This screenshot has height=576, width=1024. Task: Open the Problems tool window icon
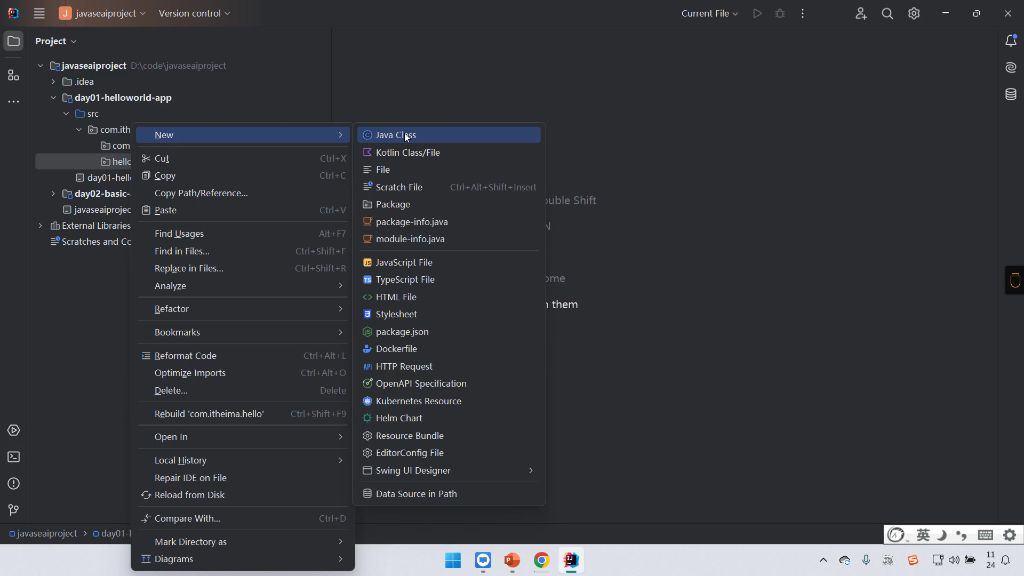pyautogui.click(x=13, y=484)
